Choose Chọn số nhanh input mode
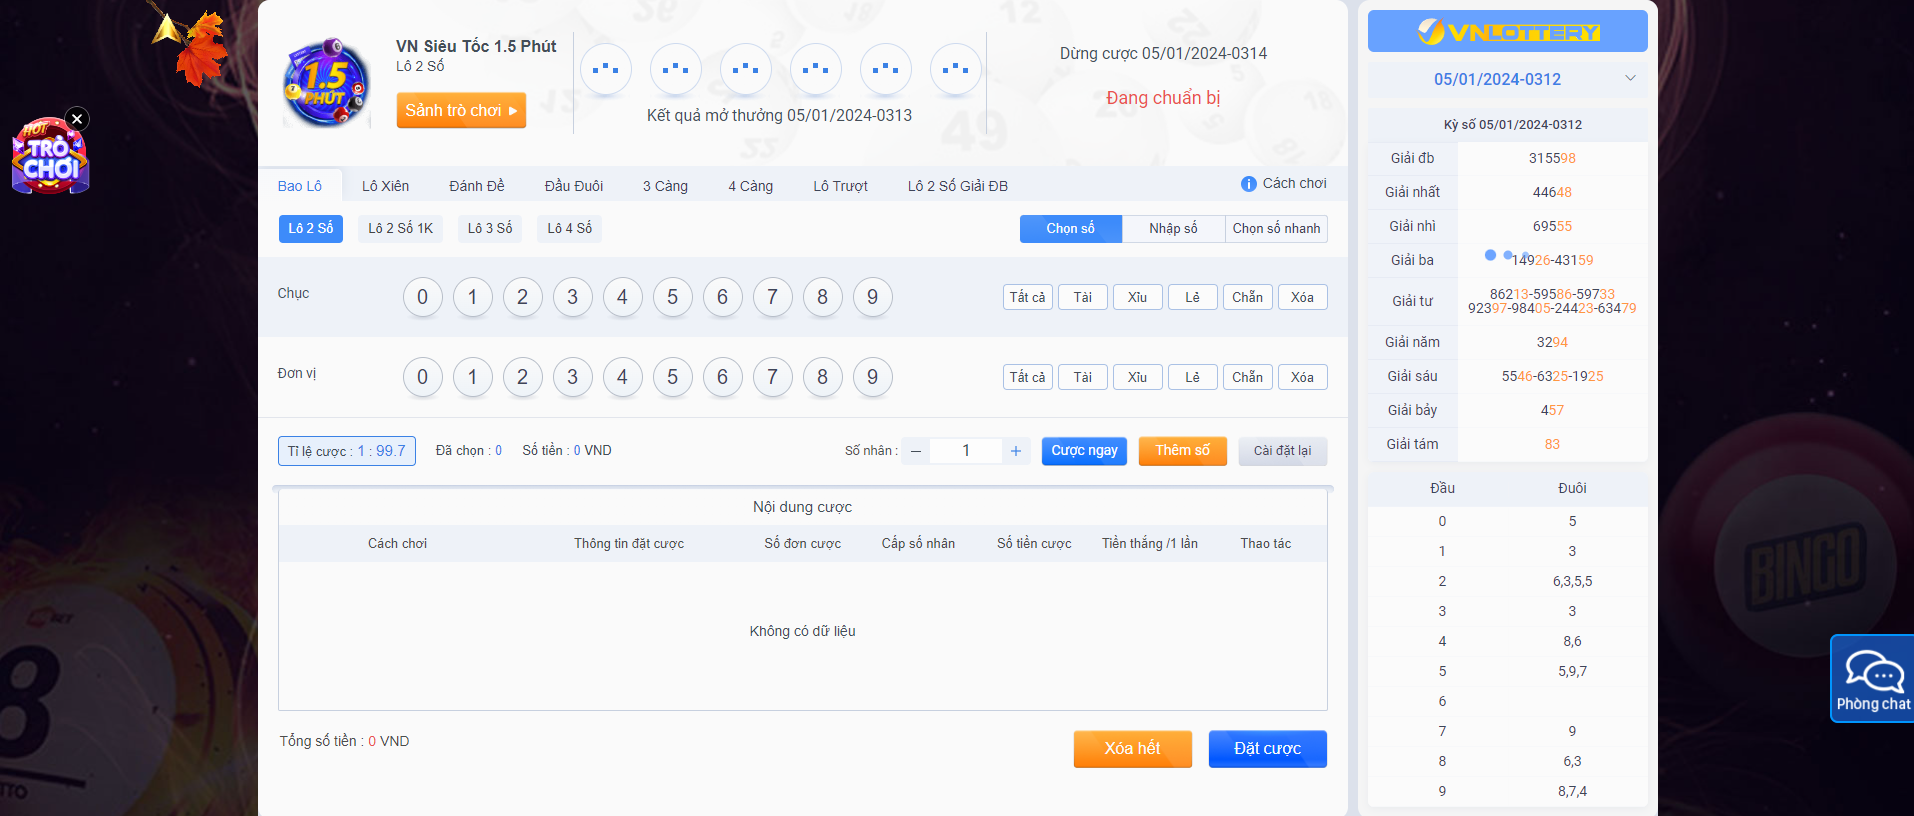The image size is (1914, 816). pyautogui.click(x=1276, y=229)
